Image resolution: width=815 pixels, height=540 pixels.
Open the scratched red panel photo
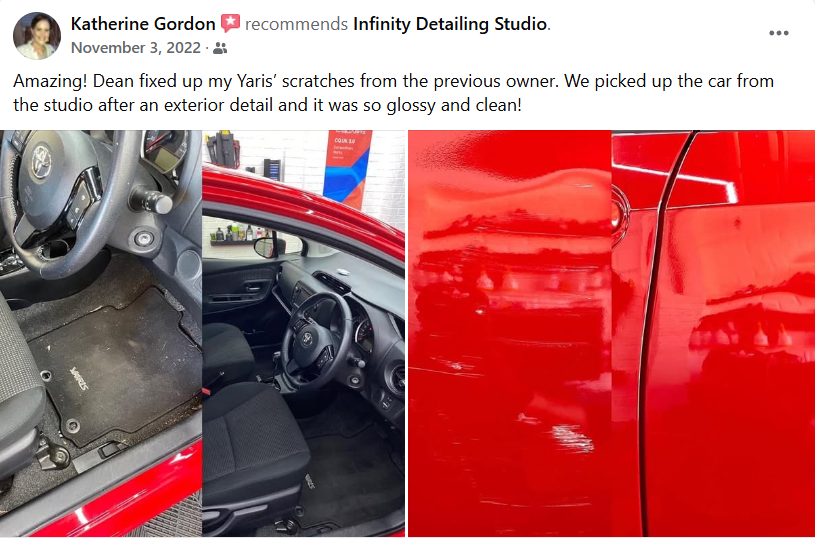(x=510, y=333)
